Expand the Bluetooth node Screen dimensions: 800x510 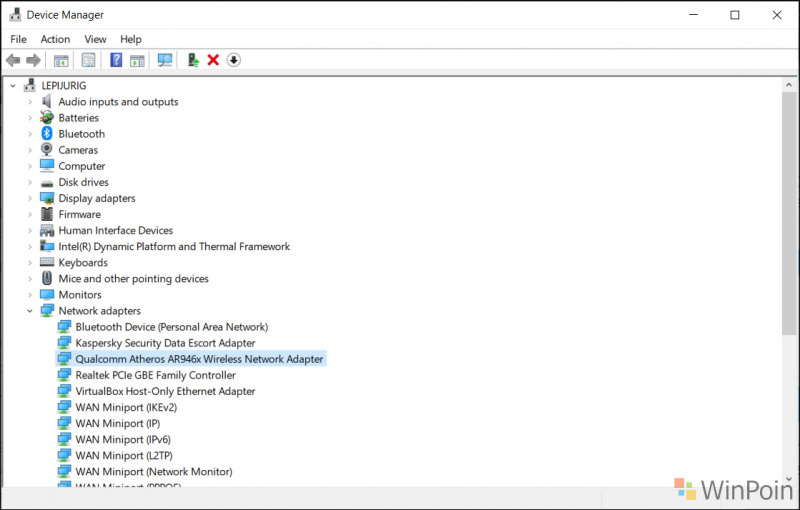coord(30,134)
